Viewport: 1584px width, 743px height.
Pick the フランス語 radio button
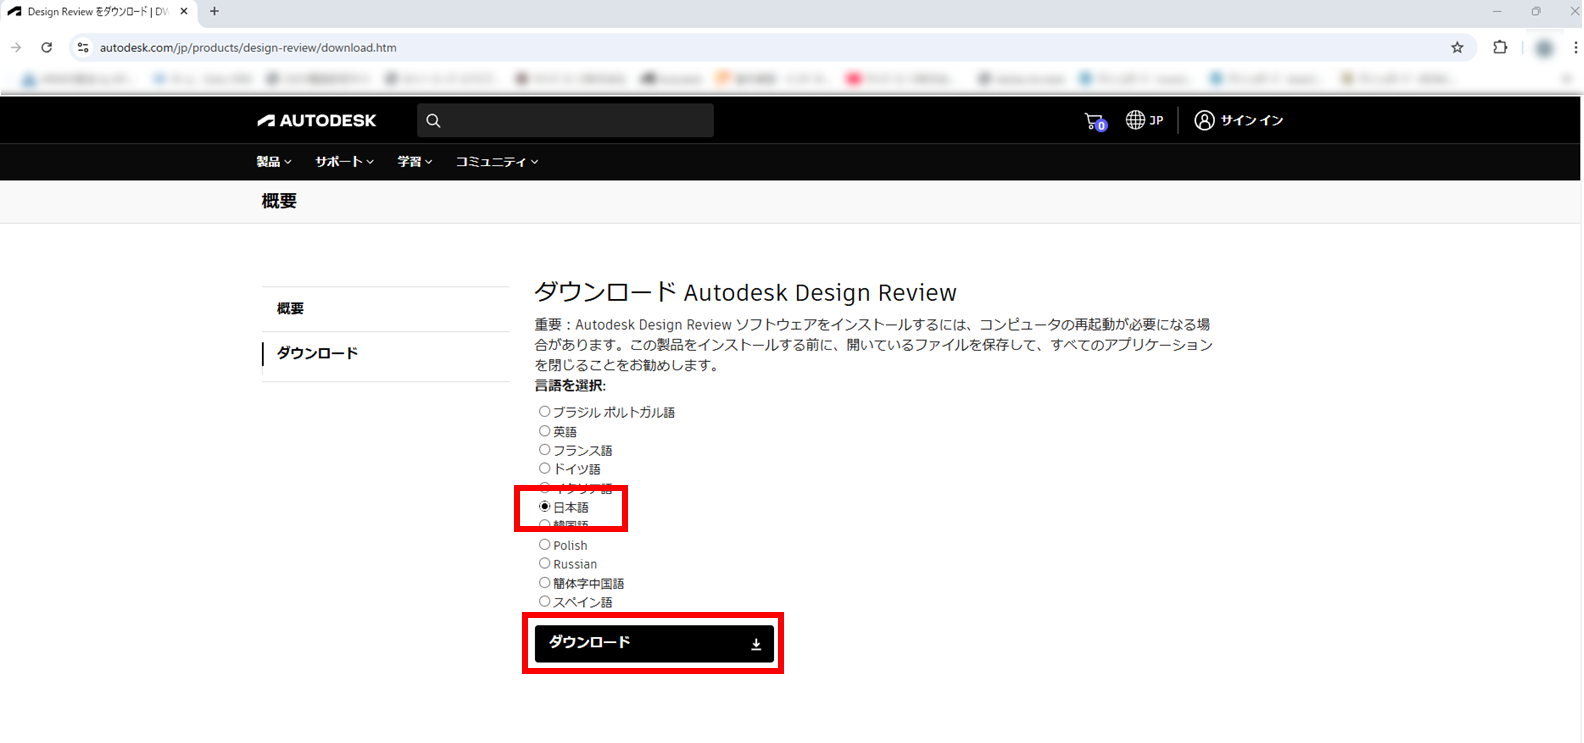point(545,450)
